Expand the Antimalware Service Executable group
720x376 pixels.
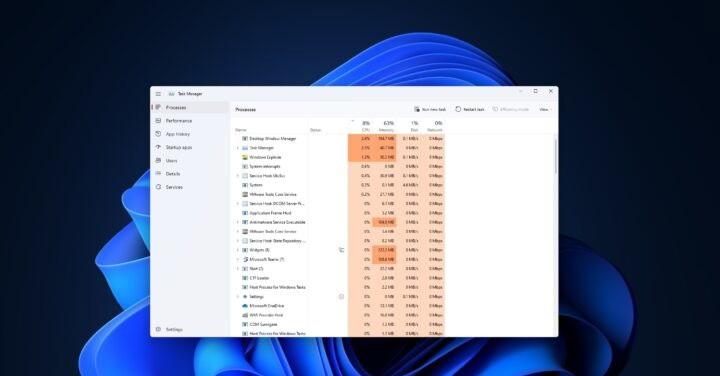tap(237, 222)
